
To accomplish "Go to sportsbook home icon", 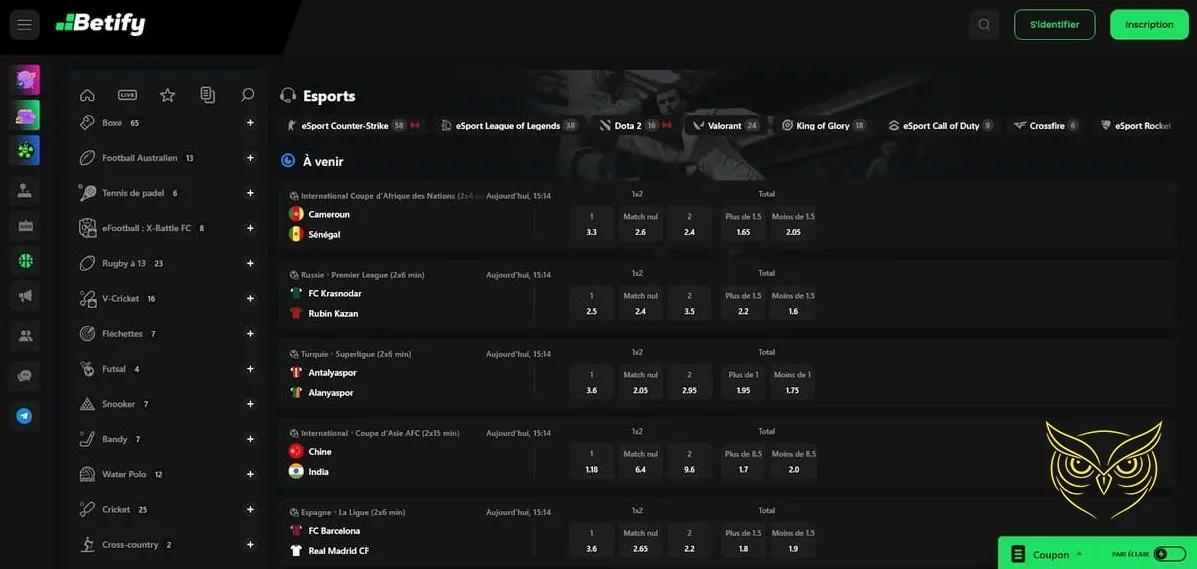I will (87, 95).
